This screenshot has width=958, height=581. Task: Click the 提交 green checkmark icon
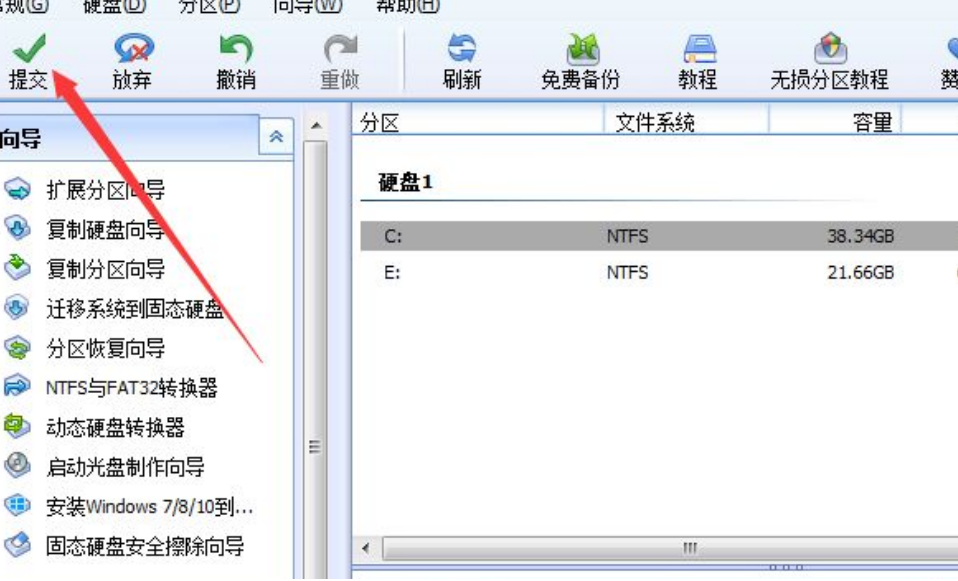(x=29, y=48)
